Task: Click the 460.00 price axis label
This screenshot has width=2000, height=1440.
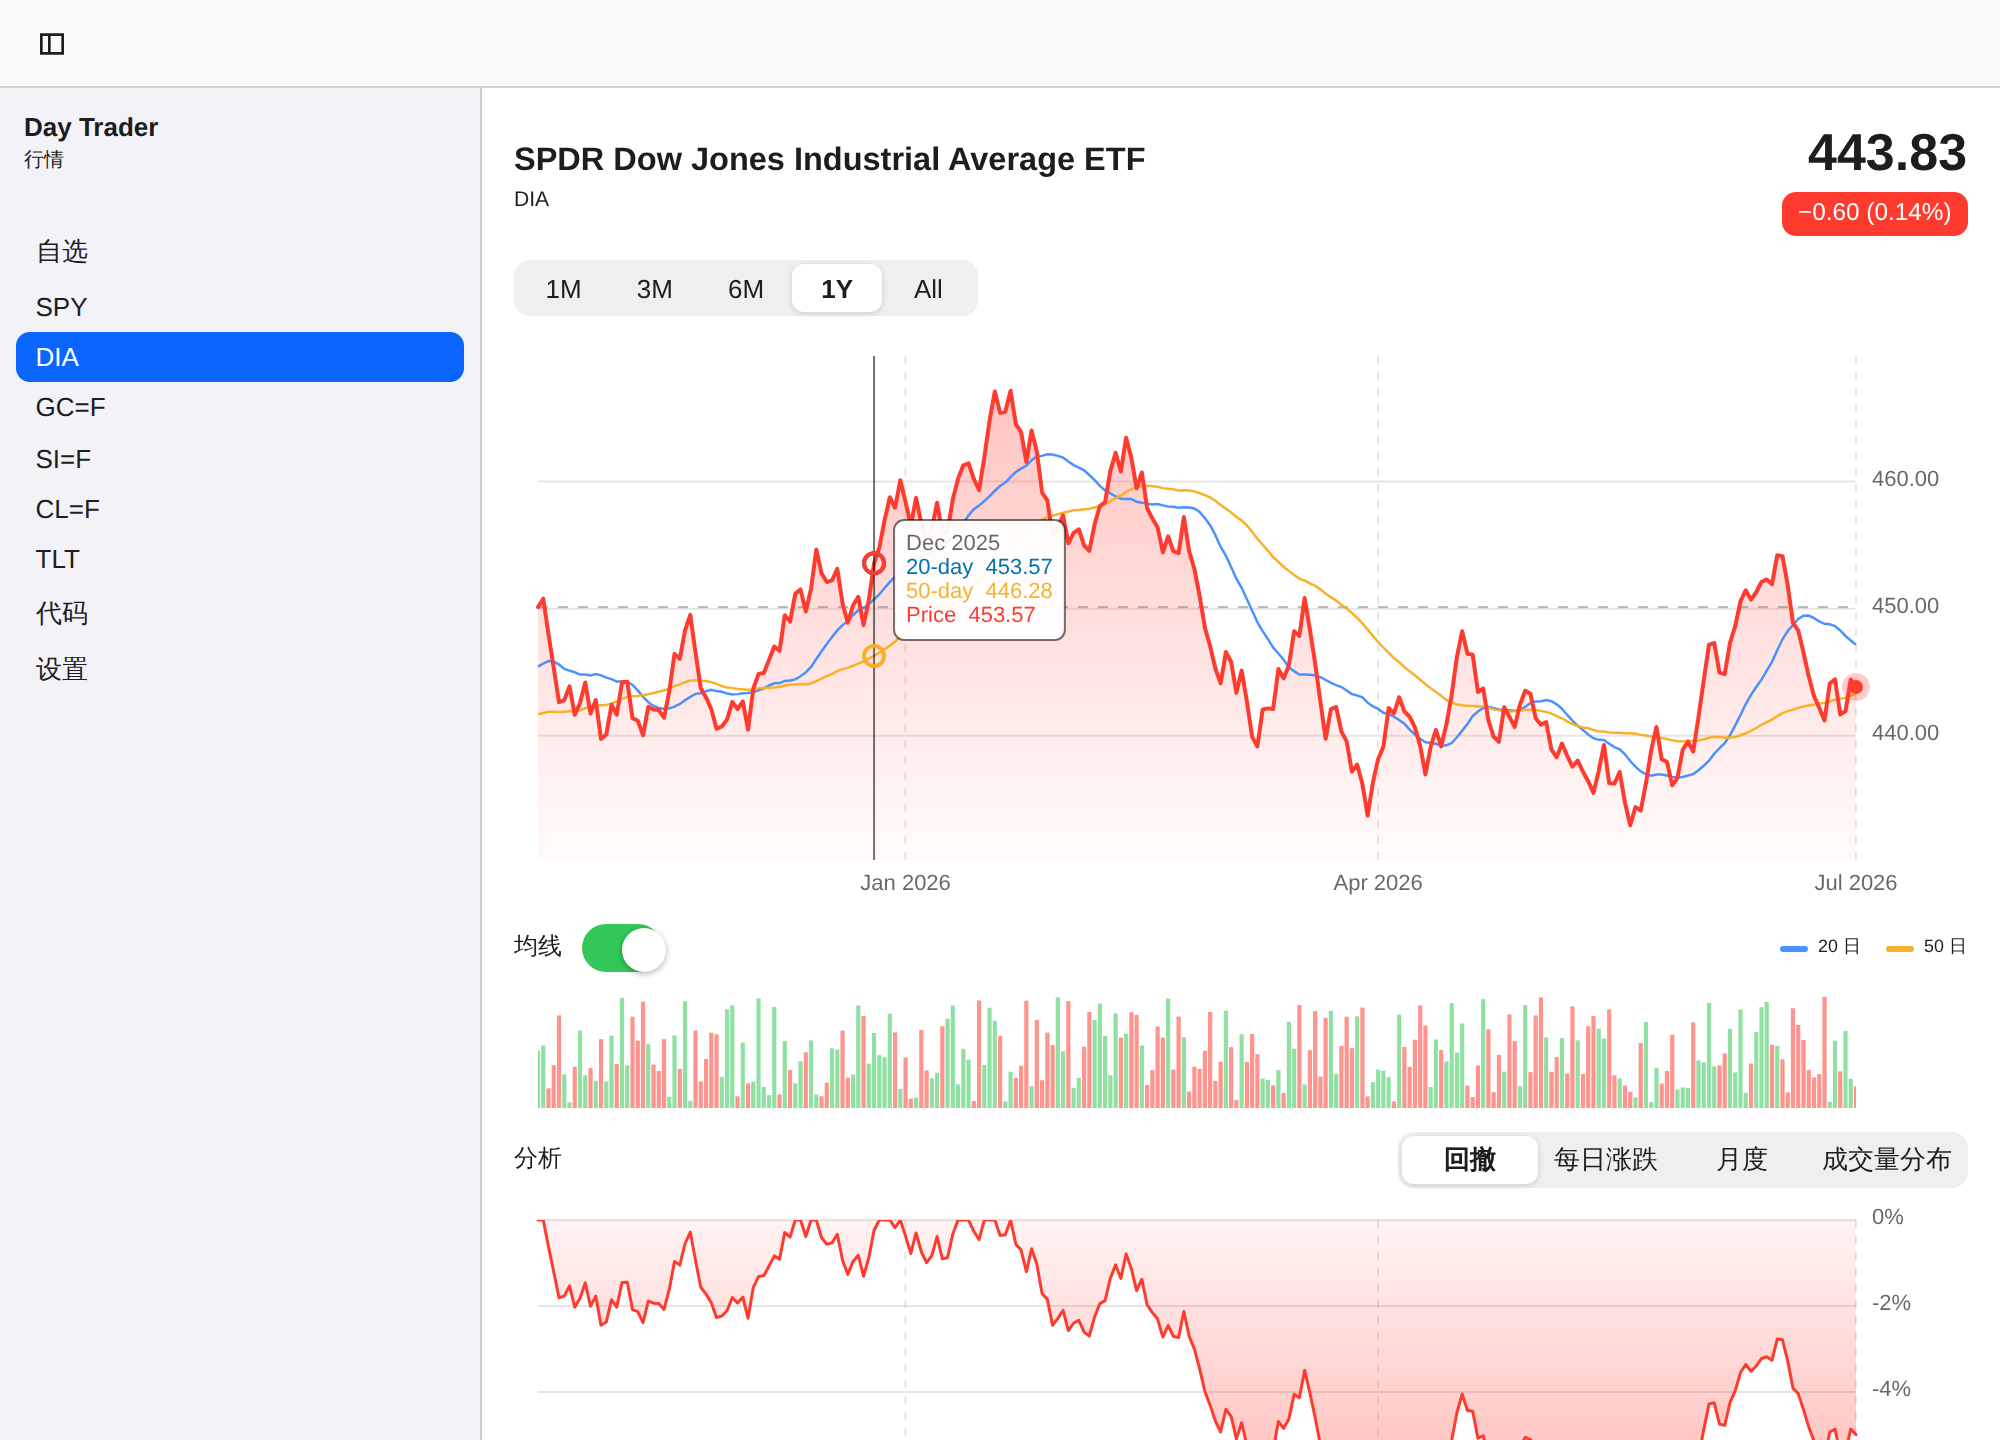Action: pos(1905,479)
